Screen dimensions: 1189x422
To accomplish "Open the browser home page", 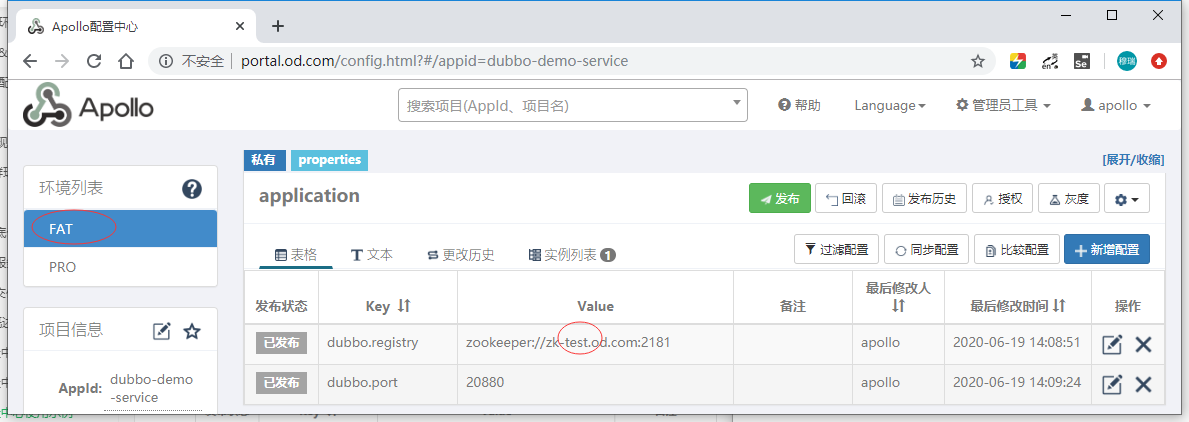I will pyautogui.click(x=127, y=61).
